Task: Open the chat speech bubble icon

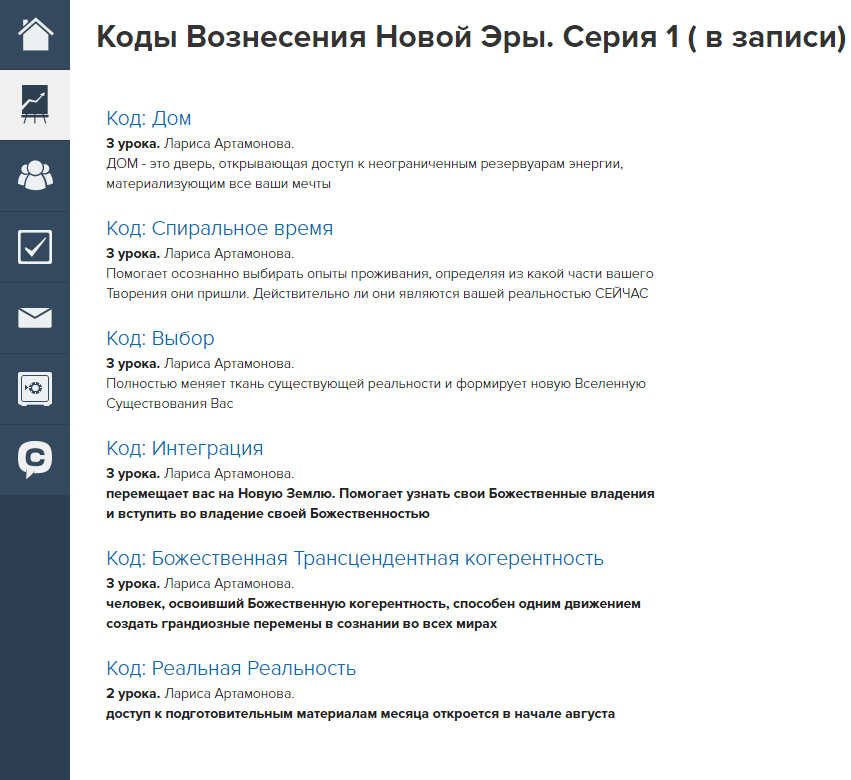Action: point(35,460)
